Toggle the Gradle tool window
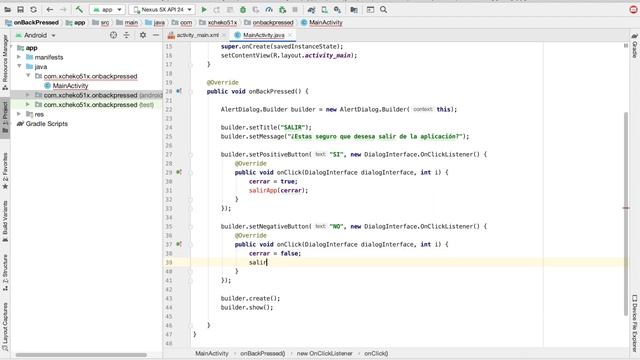Viewport: 640px width, 360px height. (x=635, y=46)
